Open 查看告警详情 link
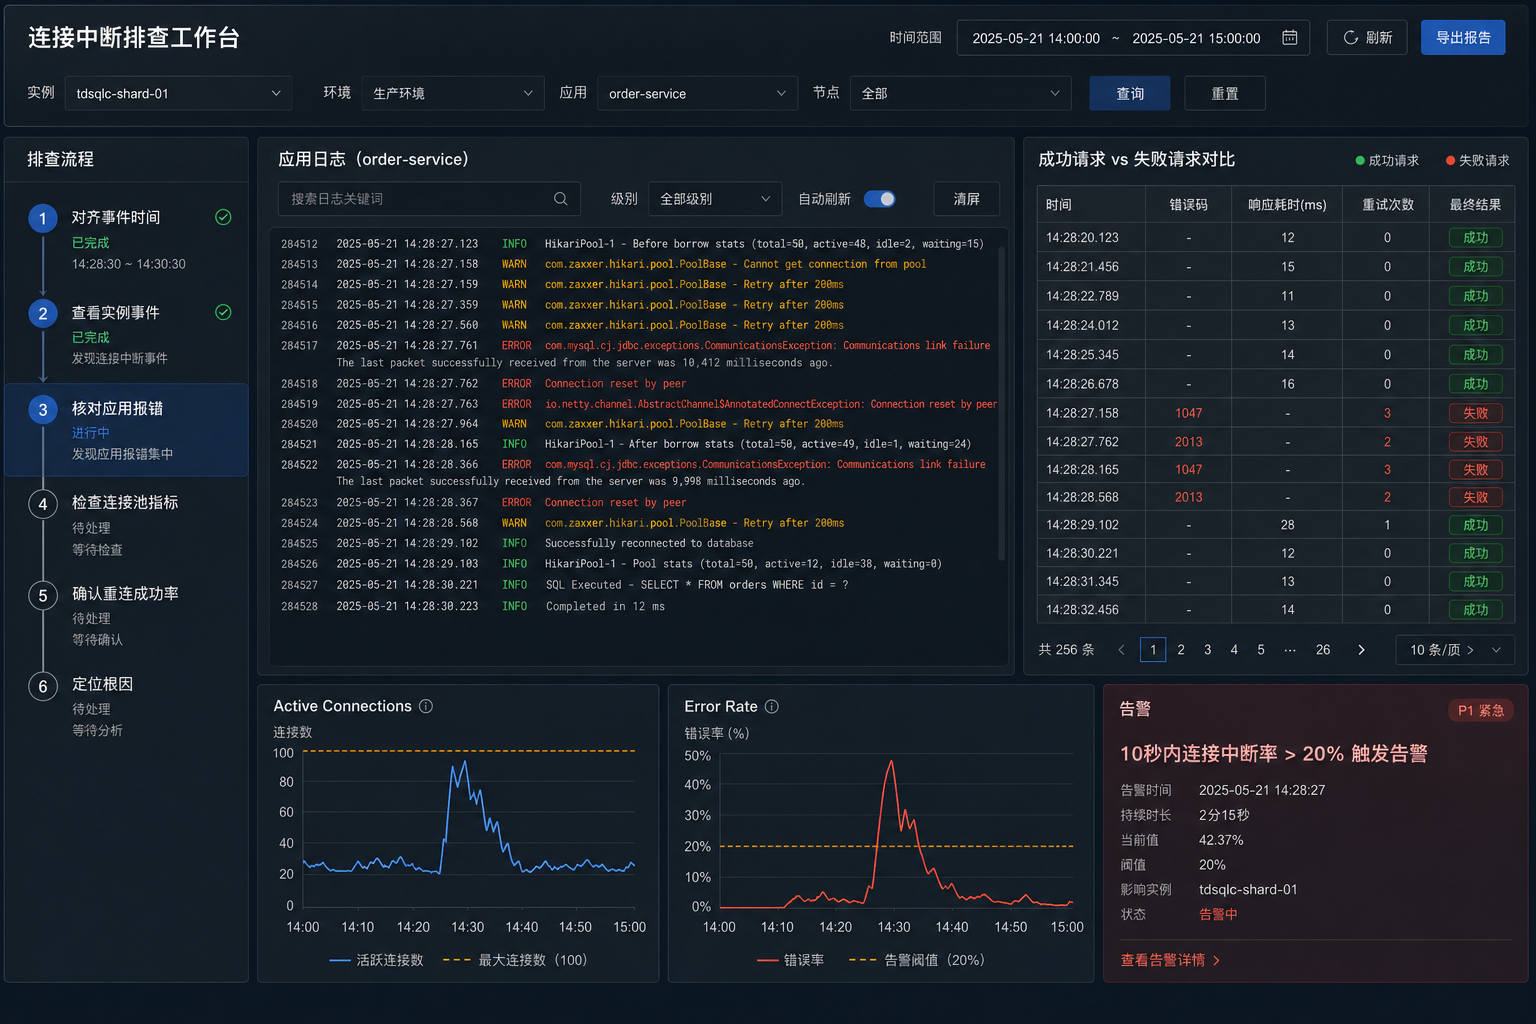This screenshot has height=1024, width=1536. pyautogui.click(x=1170, y=960)
